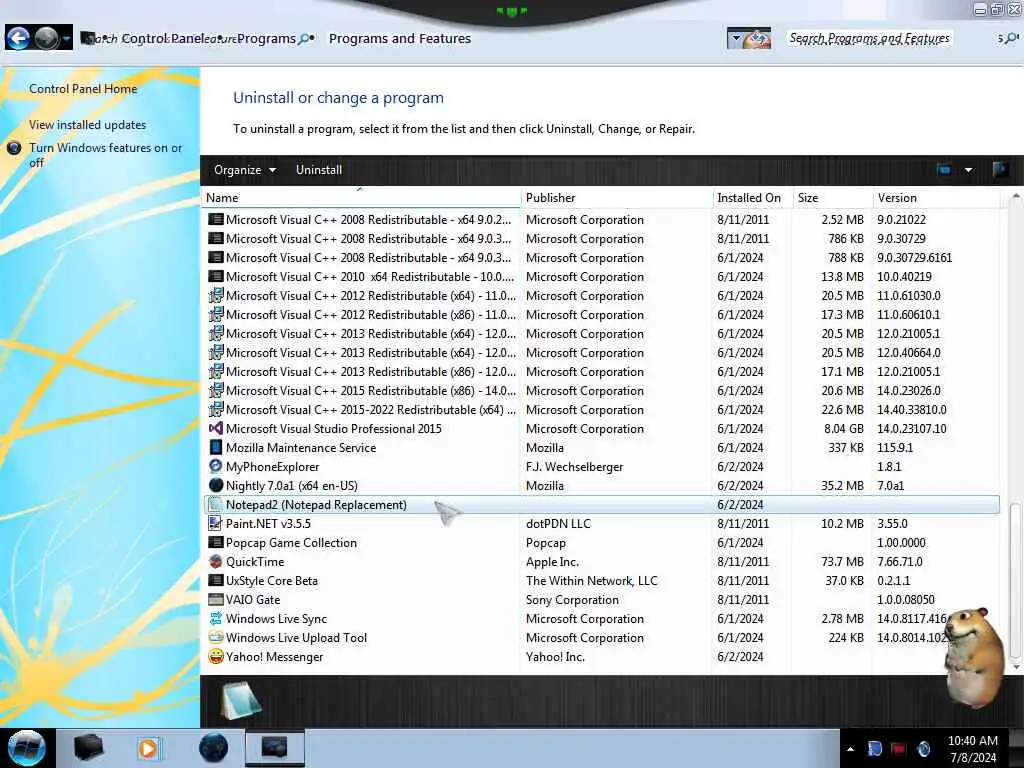
Task: Click the Nightly 7.0a1 globe icon
Action: (x=216, y=485)
